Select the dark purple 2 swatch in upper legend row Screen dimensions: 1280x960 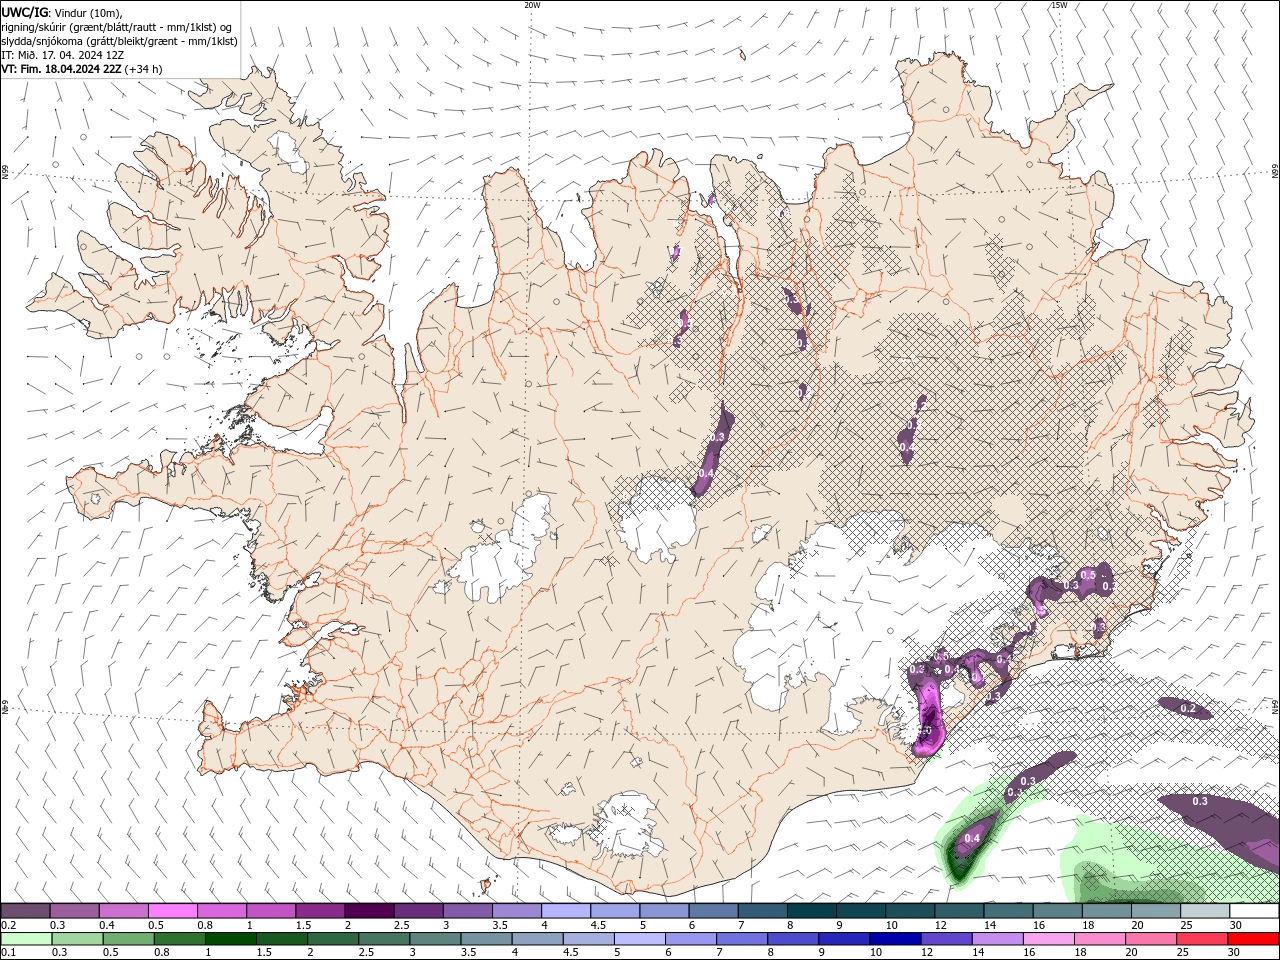pyautogui.click(x=369, y=911)
